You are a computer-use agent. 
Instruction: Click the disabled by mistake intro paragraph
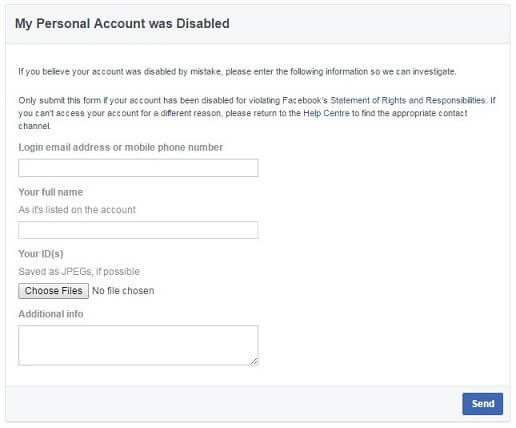[x=237, y=72]
